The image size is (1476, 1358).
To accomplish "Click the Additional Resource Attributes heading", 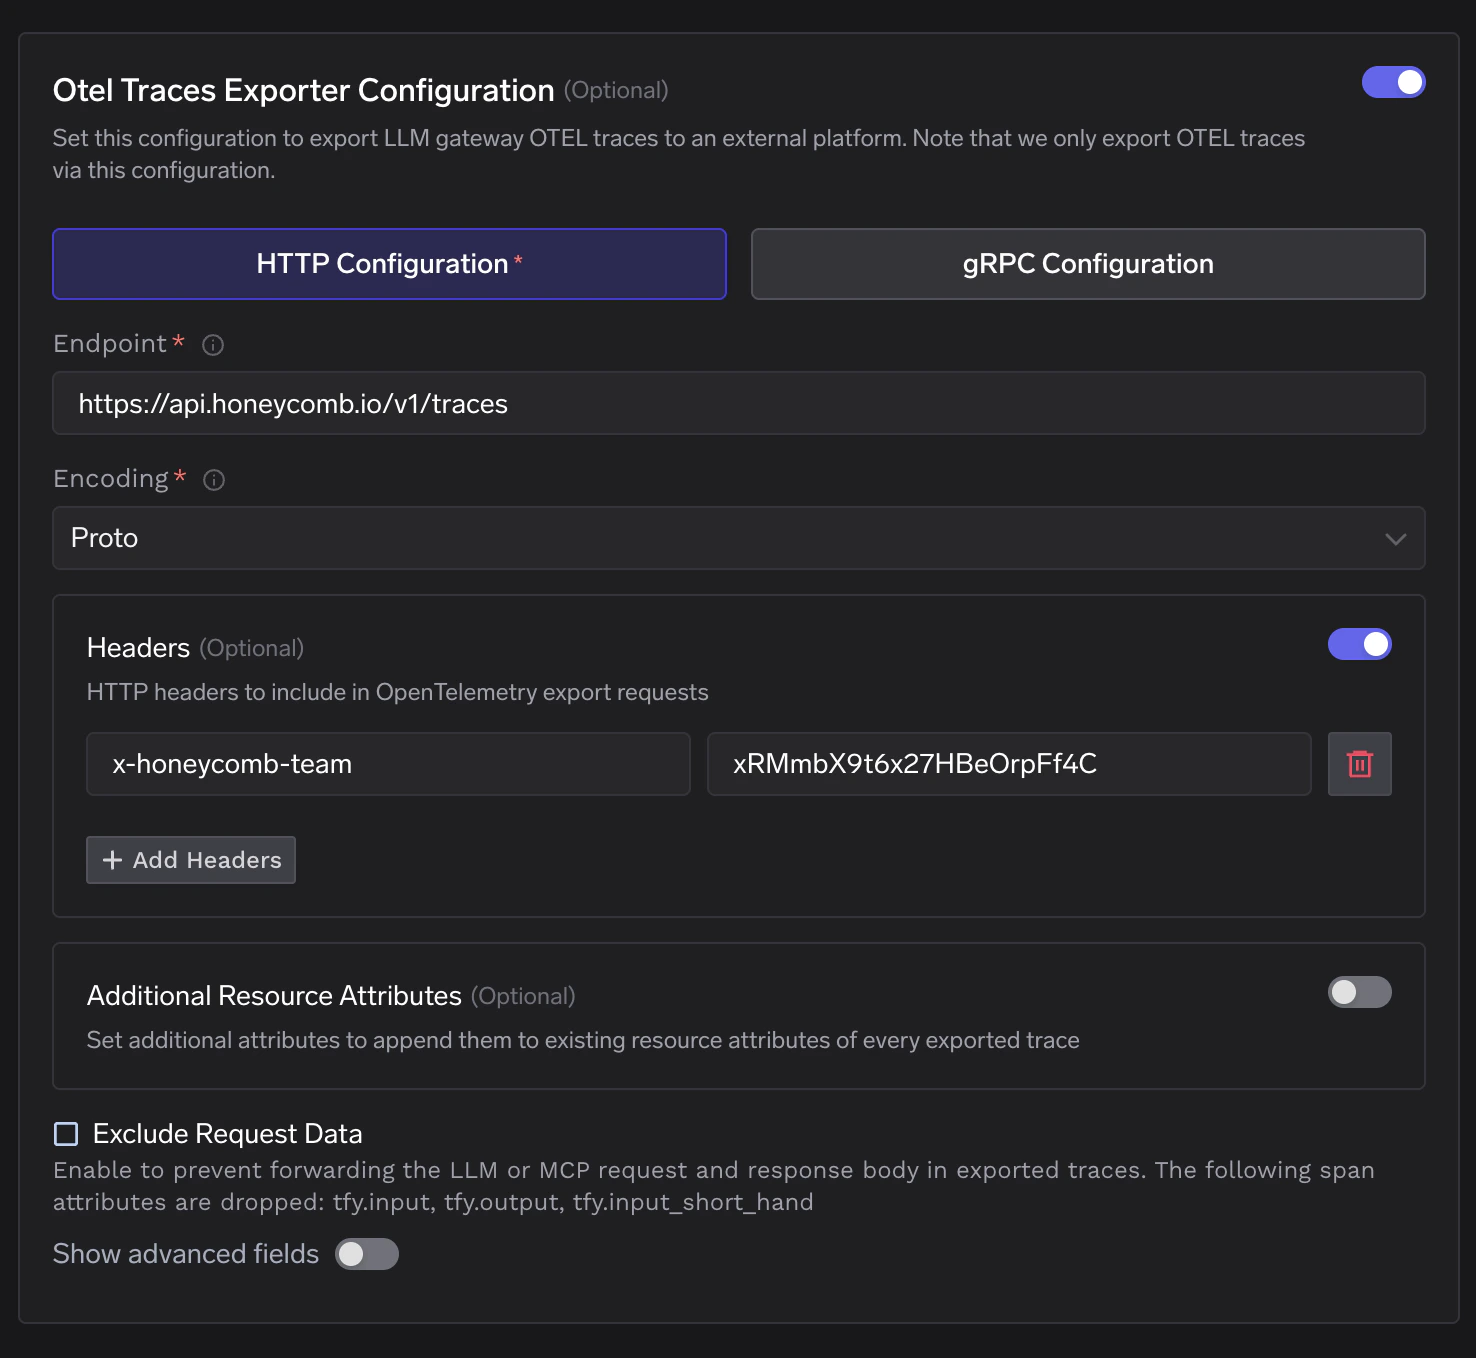I will pyautogui.click(x=275, y=996).
